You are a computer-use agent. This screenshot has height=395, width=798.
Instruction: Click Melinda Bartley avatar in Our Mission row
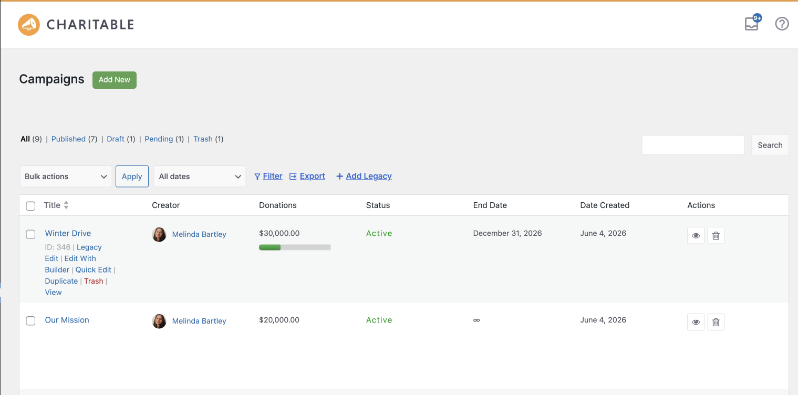[x=159, y=321]
